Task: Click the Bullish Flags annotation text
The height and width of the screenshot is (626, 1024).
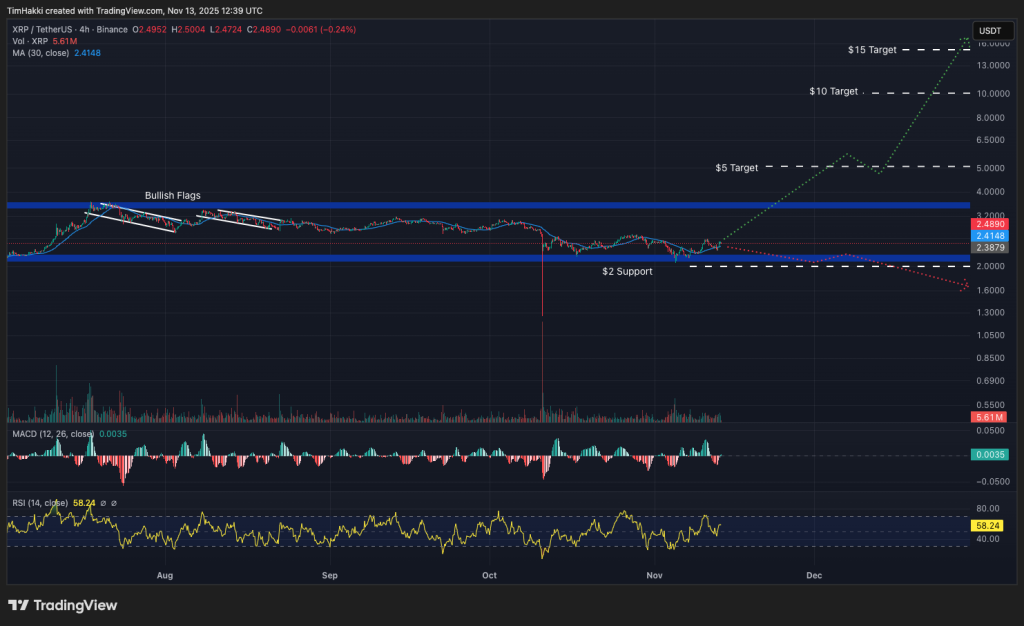Action: (172, 195)
